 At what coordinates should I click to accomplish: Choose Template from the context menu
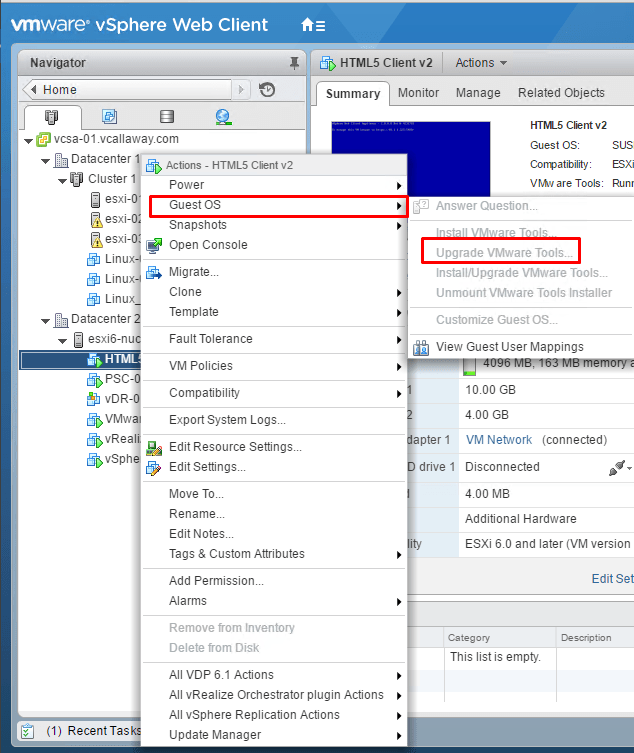pyautogui.click(x=274, y=312)
